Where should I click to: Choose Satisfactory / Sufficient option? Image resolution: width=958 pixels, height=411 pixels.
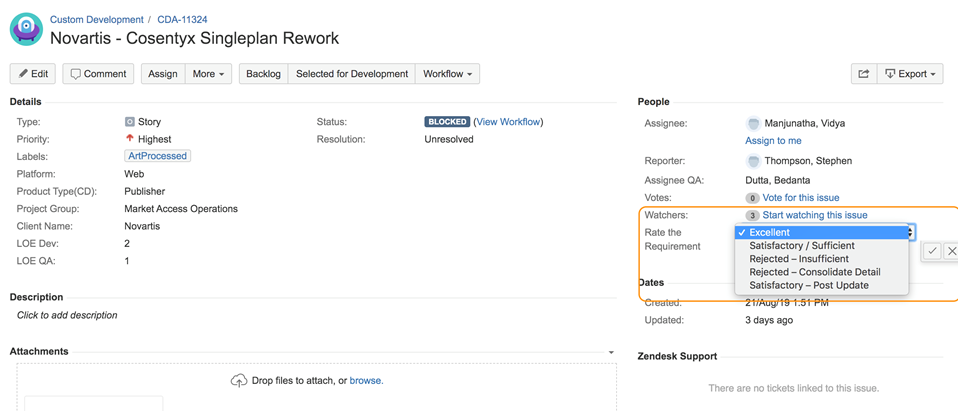(822, 246)
